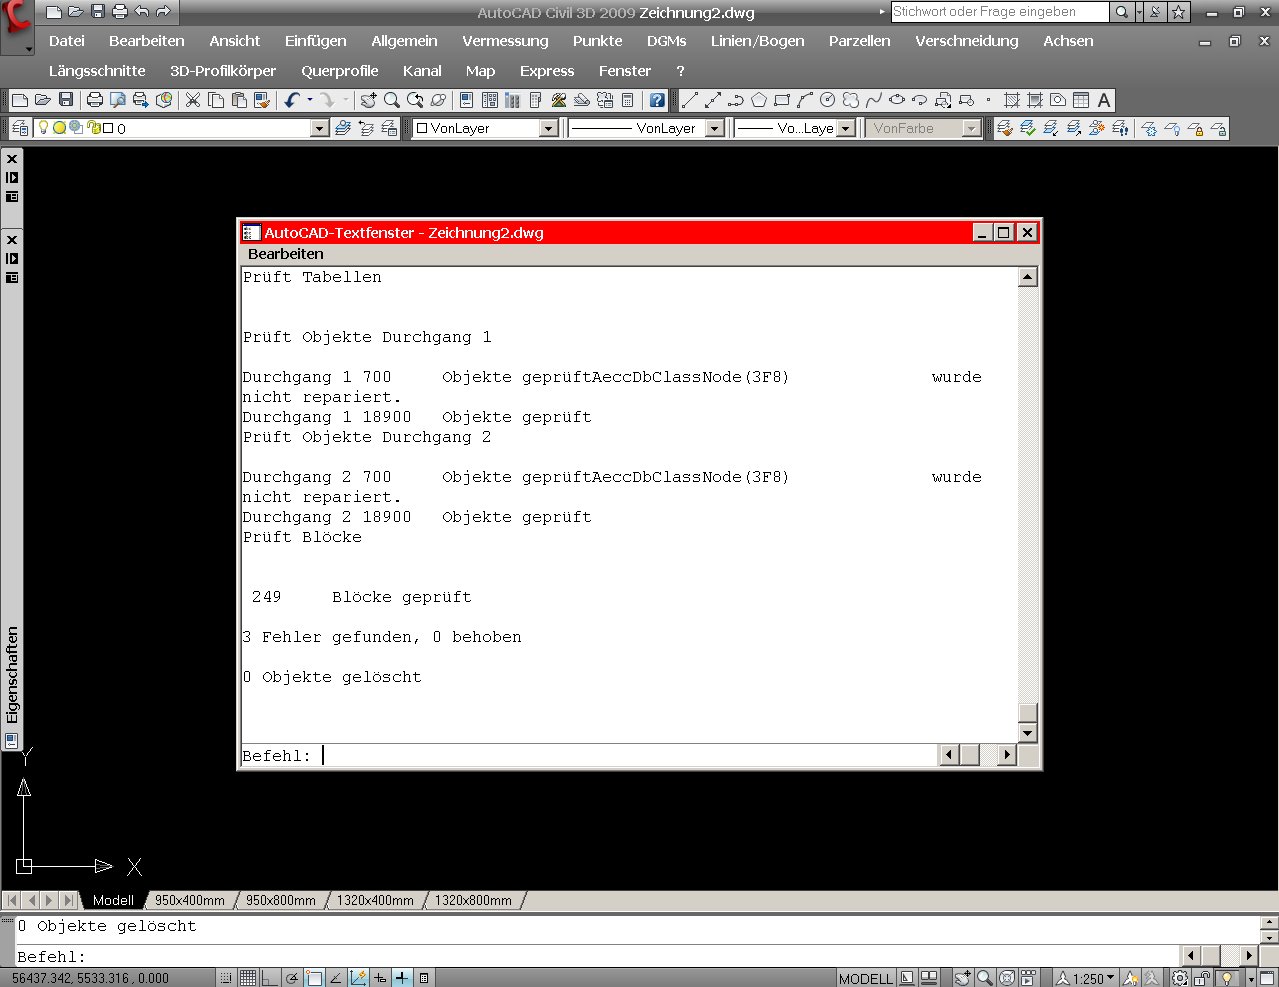Open the VonLayer linetype dropdown
1279x987 pixels.
tap(714, 128)
